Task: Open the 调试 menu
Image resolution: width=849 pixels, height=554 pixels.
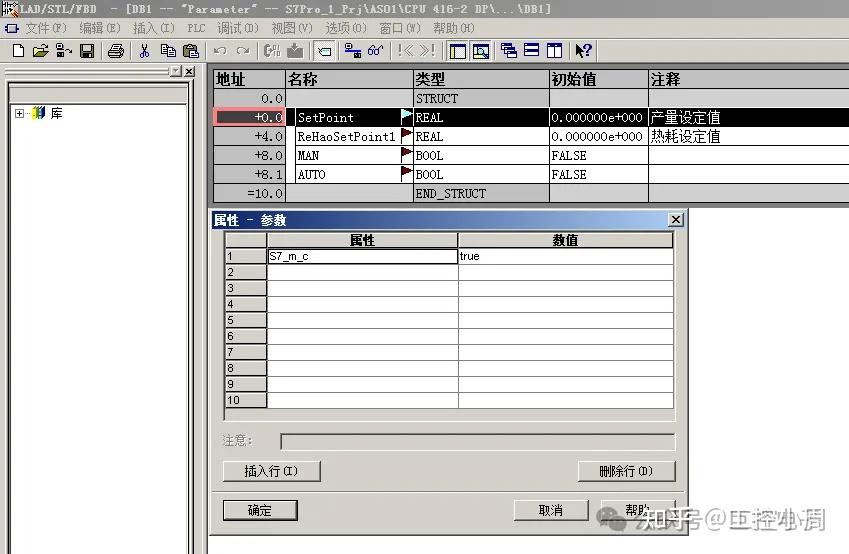Action: point(238,28)
